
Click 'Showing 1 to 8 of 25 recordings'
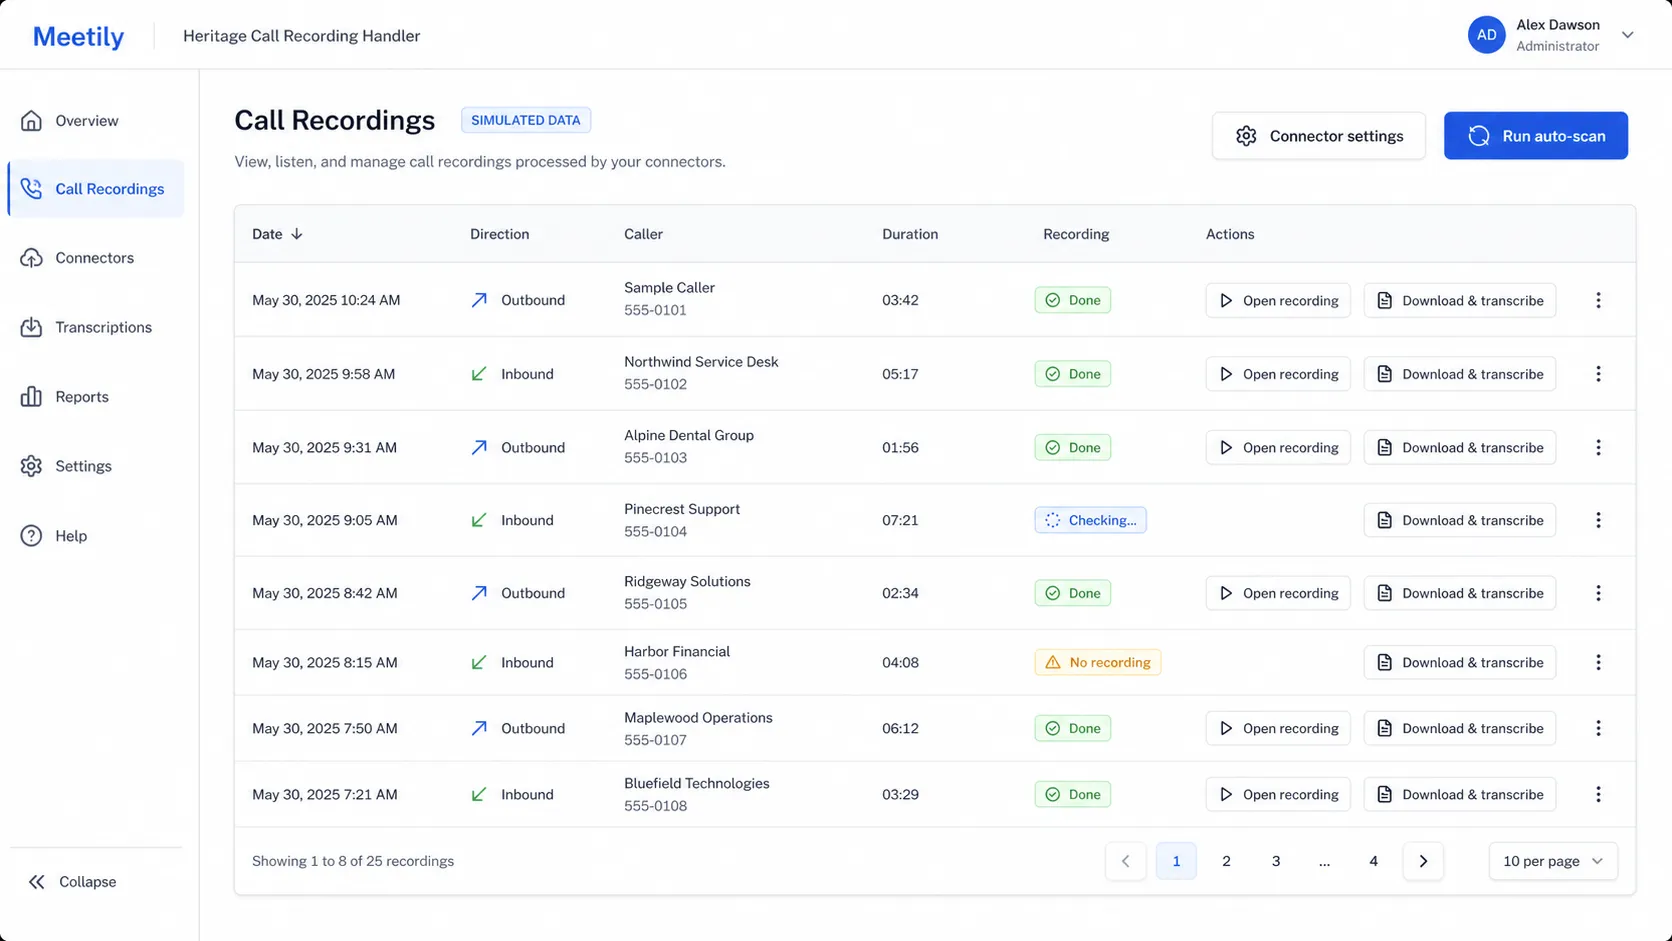click(353, 861)
